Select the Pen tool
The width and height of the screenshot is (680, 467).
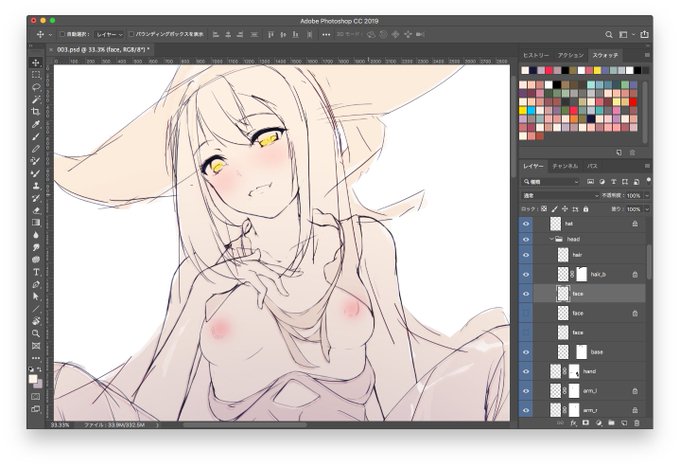click(36, 284)
